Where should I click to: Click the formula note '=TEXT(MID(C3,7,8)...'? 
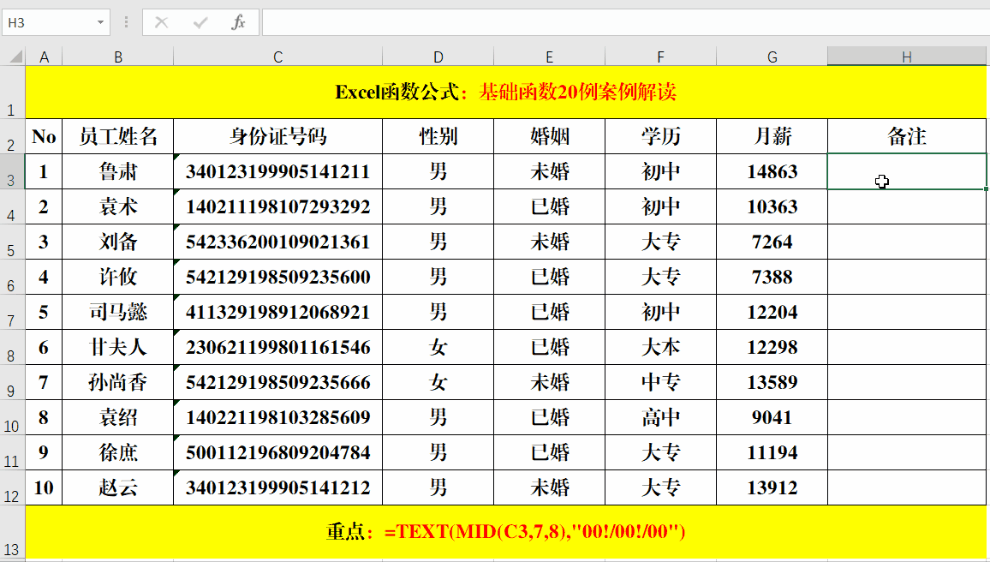(x=535, y=532)
